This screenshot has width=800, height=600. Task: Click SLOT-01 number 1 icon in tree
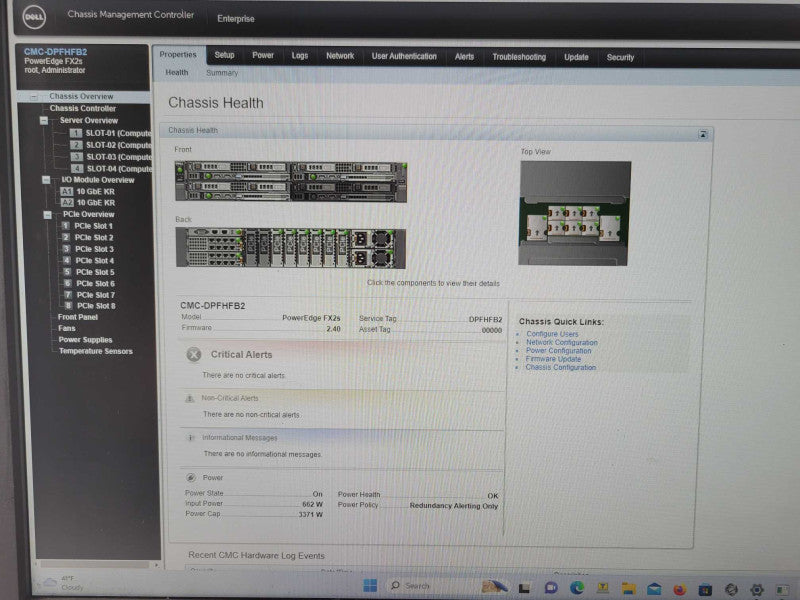pos(76,133)
